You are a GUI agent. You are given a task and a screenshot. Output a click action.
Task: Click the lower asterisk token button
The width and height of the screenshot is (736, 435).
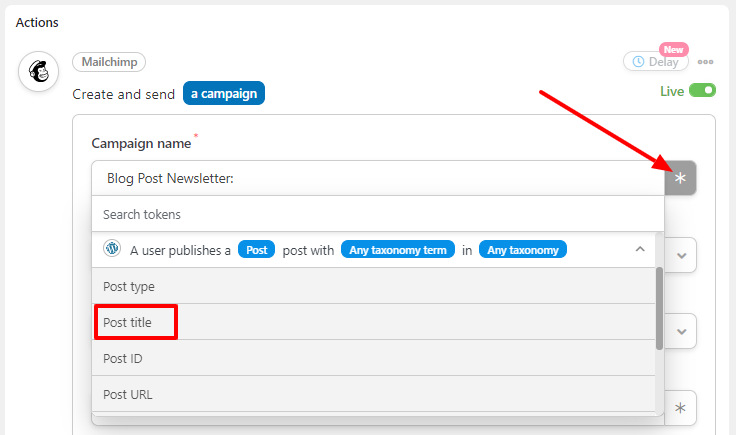(680, 408)
